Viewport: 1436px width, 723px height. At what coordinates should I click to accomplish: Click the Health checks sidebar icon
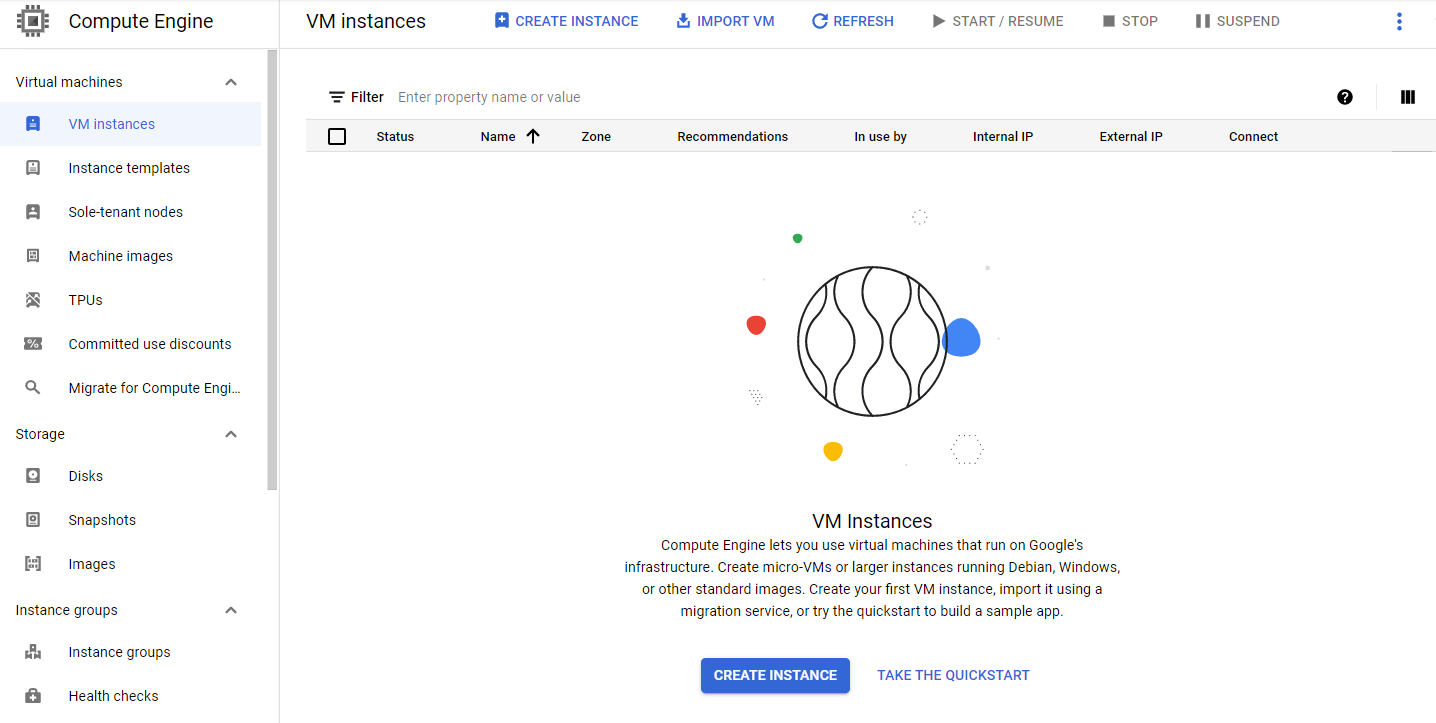point(33,696)
